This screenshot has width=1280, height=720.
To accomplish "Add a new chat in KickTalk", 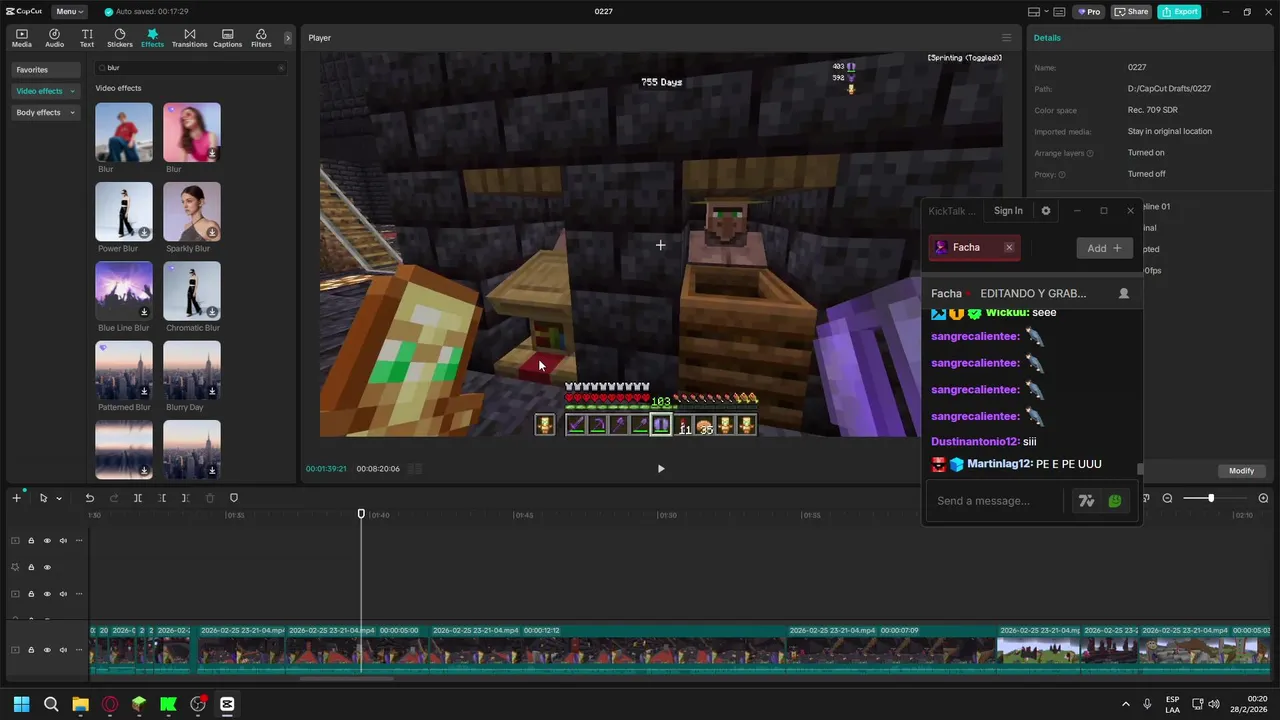I will pos(1104,248).
